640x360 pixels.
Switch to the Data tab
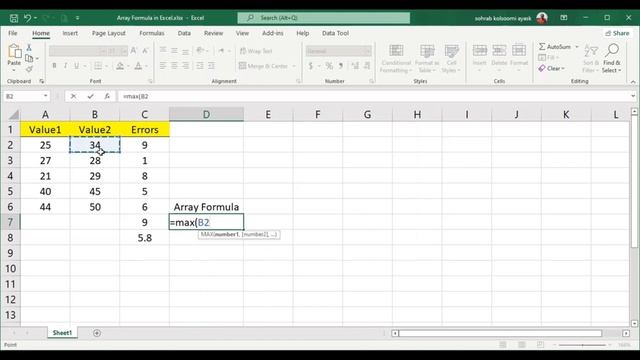click(x=184, y=33)
